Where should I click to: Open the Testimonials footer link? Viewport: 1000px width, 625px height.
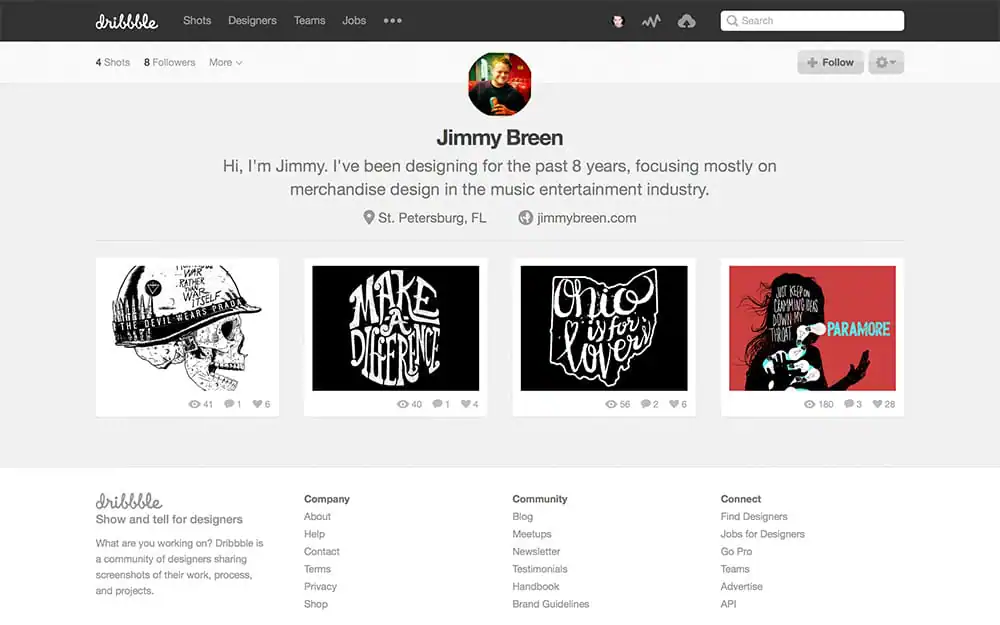click(540, 569)
